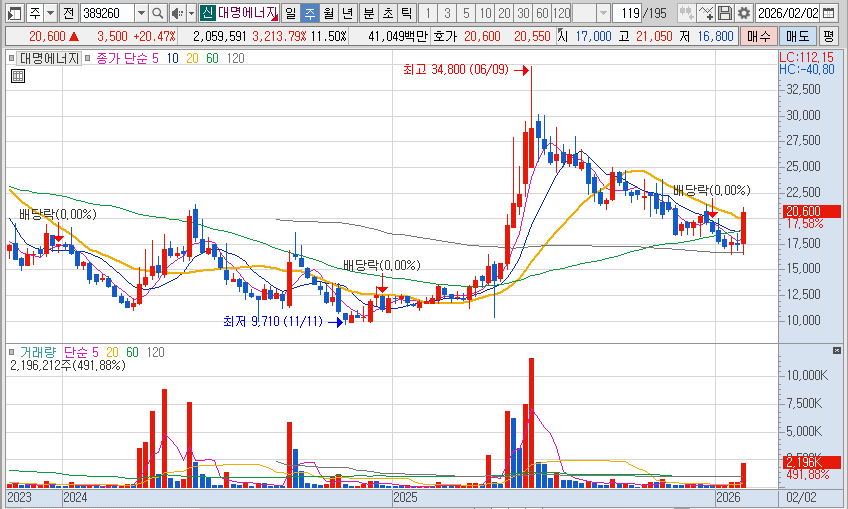Viewport: 848px width, 509px height.
Task: Open chart settings gear icon
Action: [x=744, y=12]
